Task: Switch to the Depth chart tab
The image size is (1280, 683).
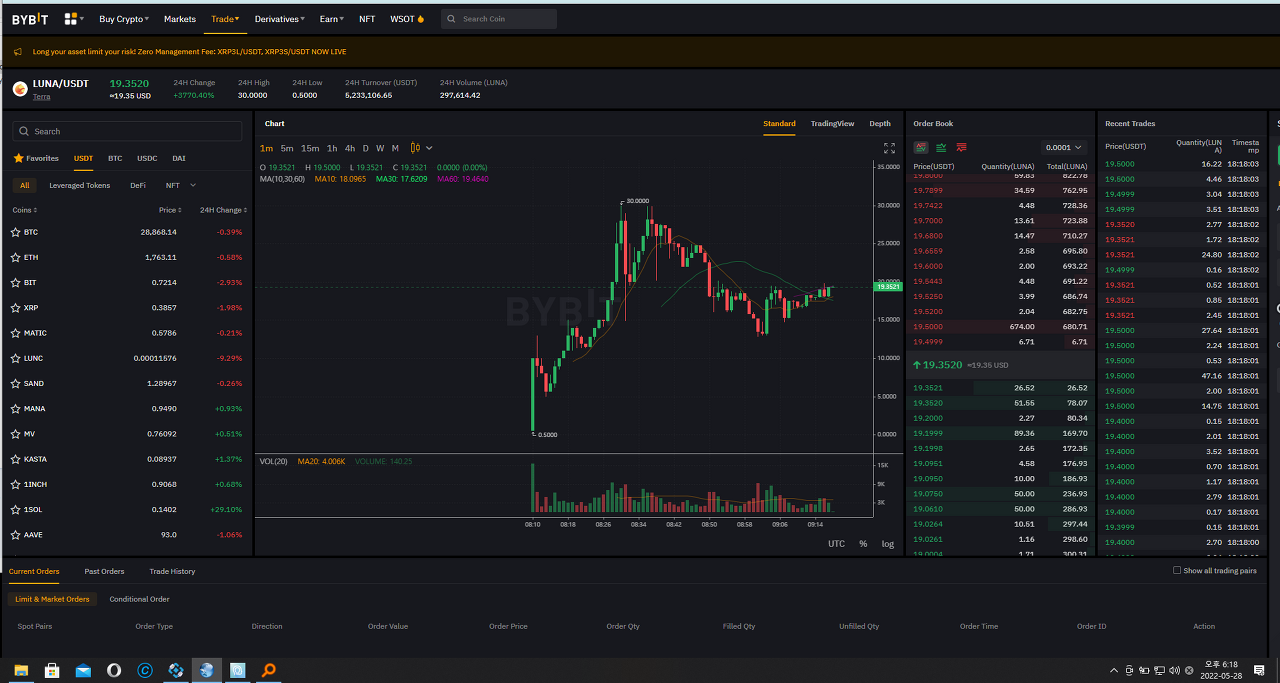Action: [x=880, y=124]
